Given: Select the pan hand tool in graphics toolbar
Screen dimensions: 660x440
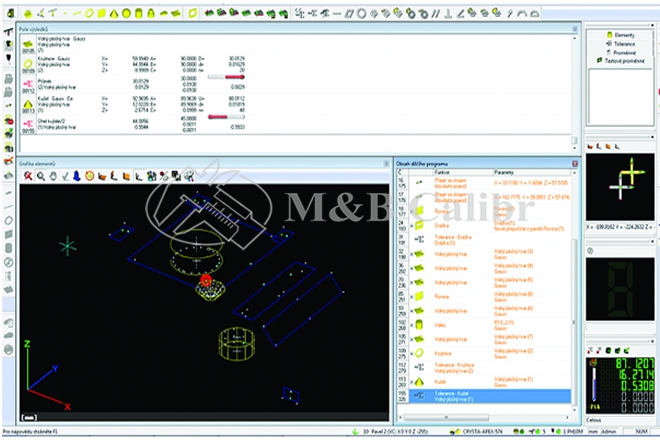Looking at the screenshot, I should point(54,176).
